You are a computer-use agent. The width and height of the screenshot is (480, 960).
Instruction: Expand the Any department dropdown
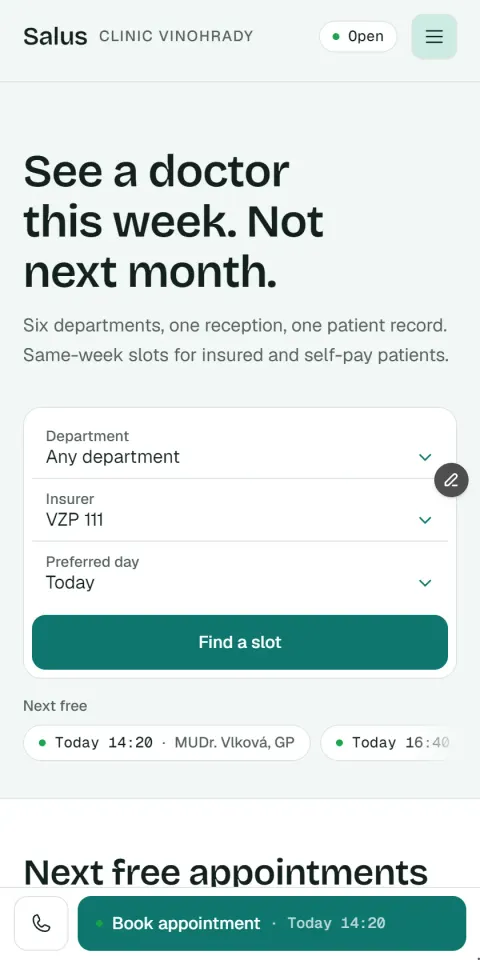click(240, 448)
